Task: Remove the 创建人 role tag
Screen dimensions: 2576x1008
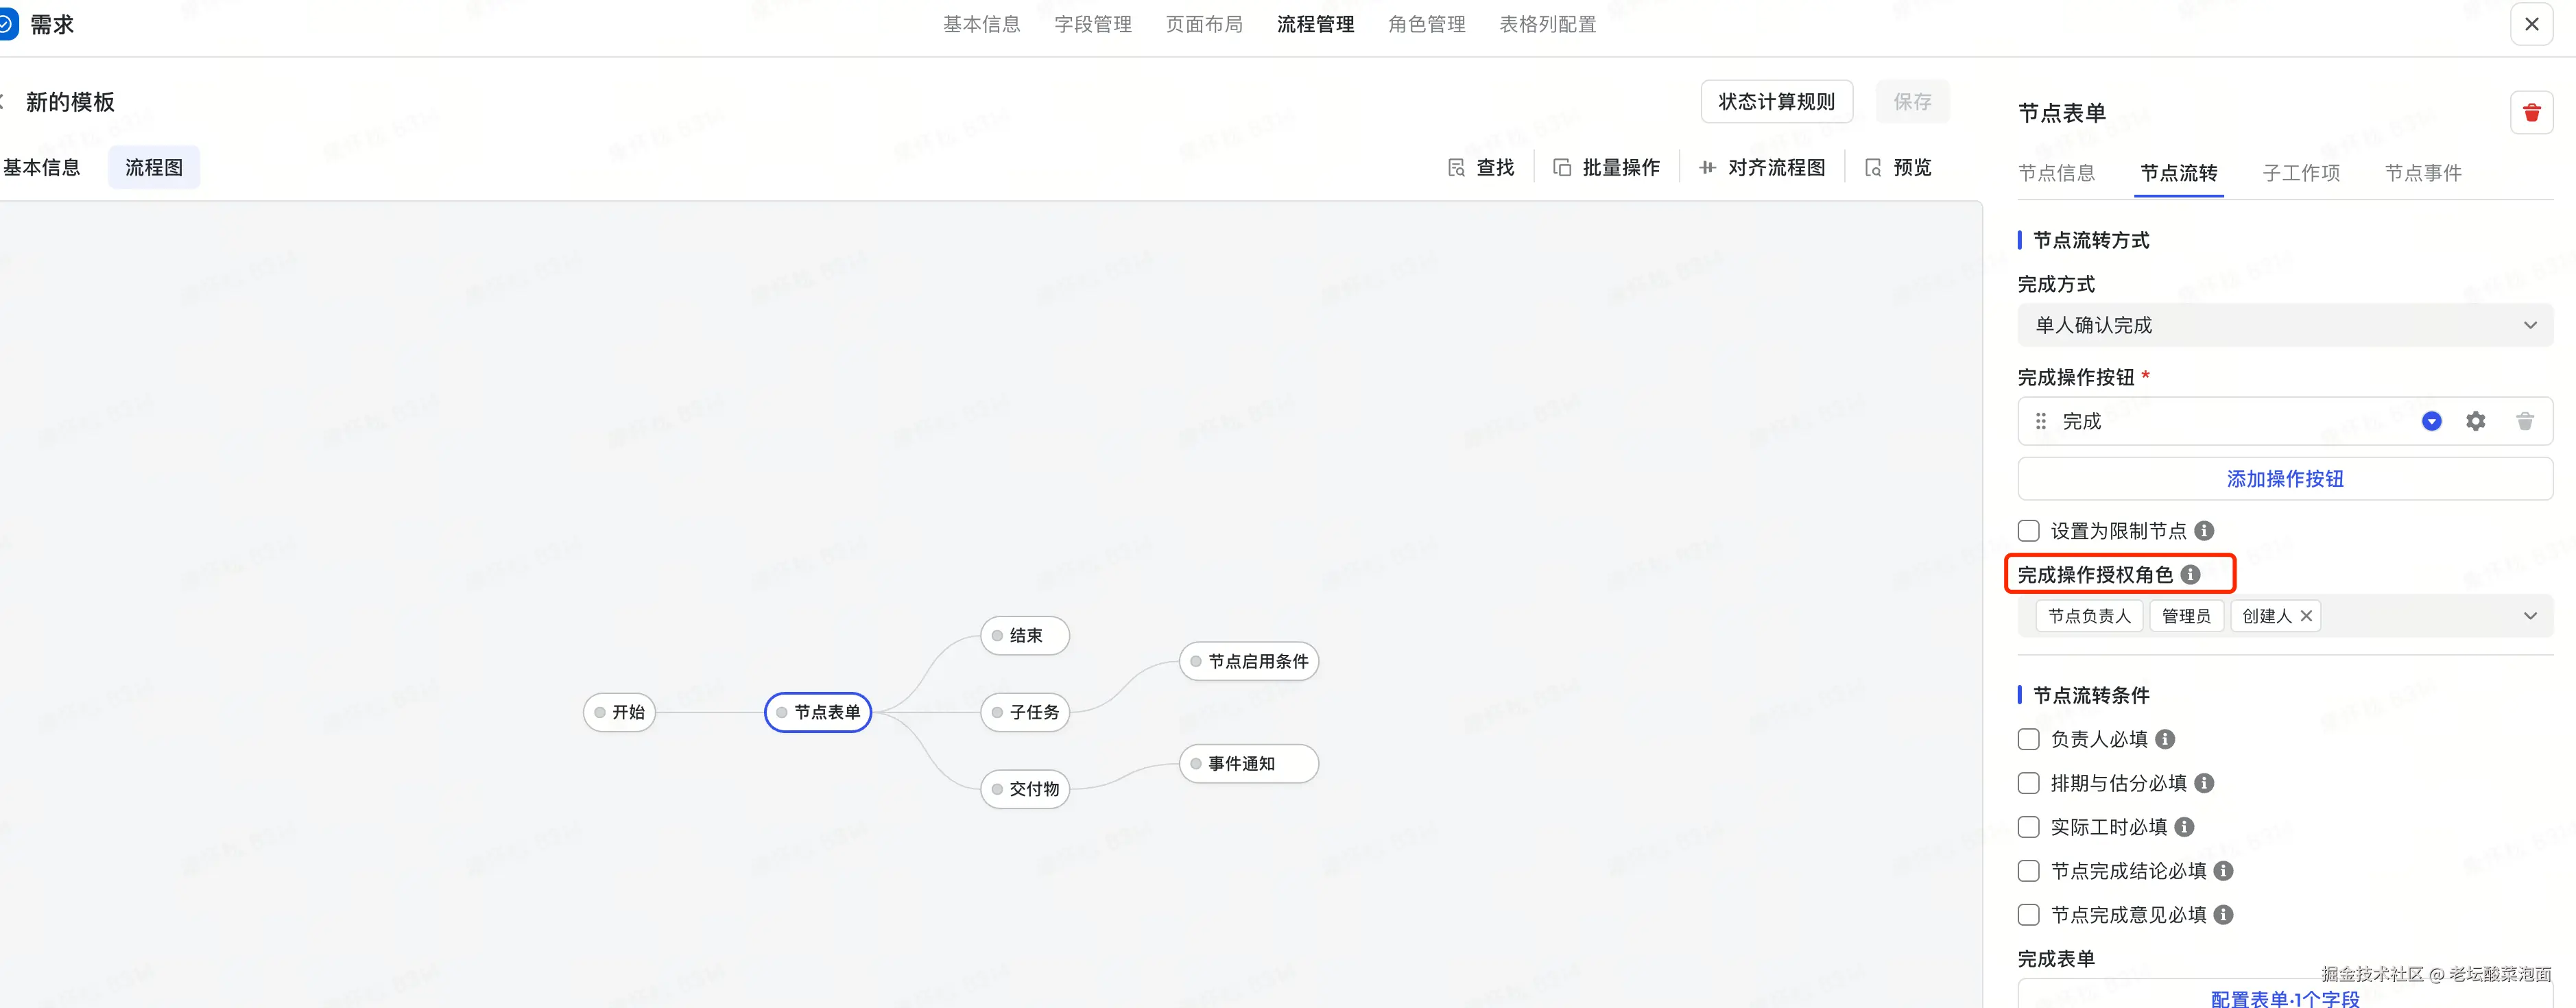Action: click(x=2306, y=616)
